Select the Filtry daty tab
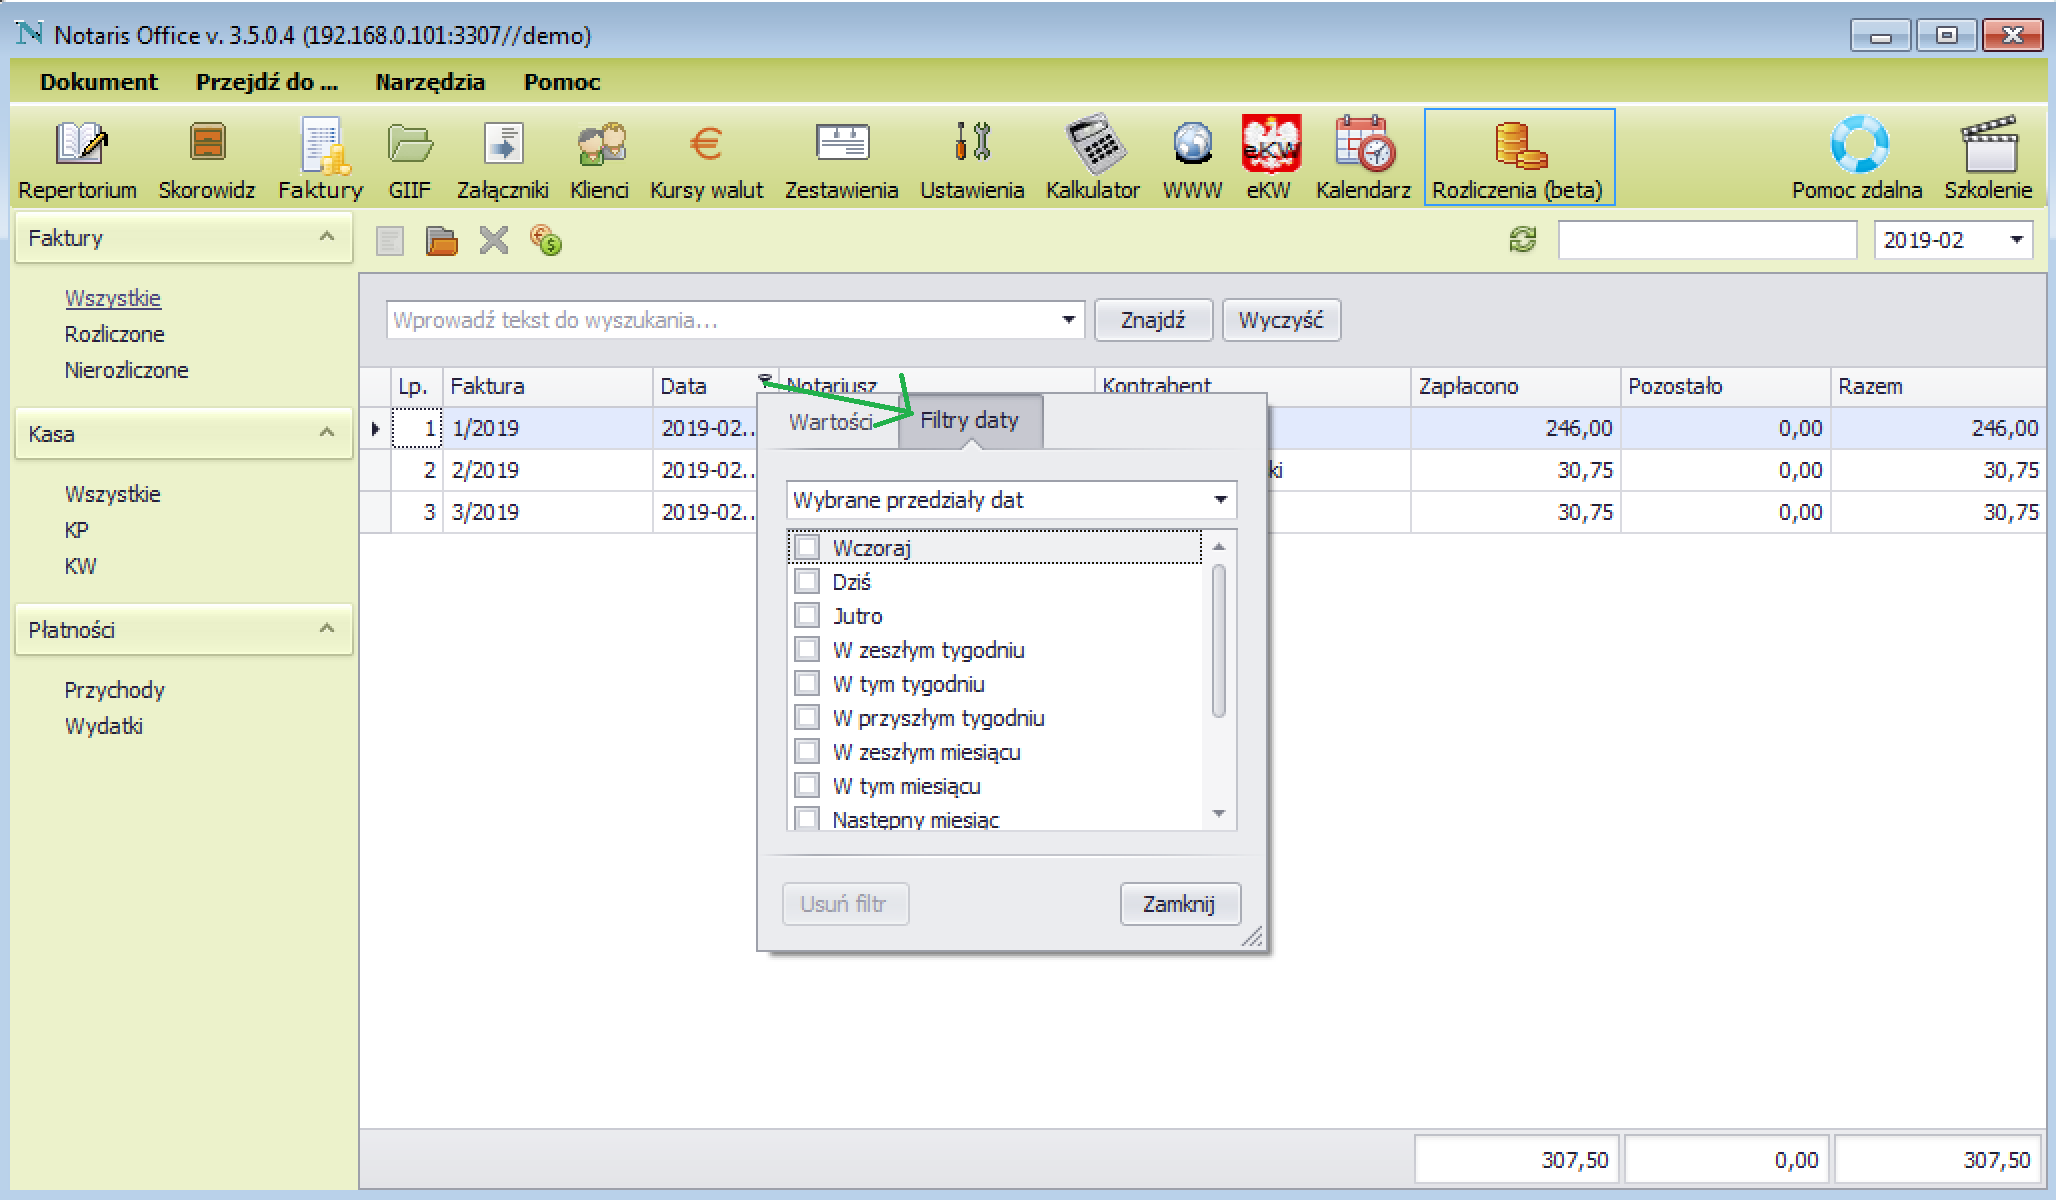This screenshot has width=2056, height=1200. pos(970,421)
